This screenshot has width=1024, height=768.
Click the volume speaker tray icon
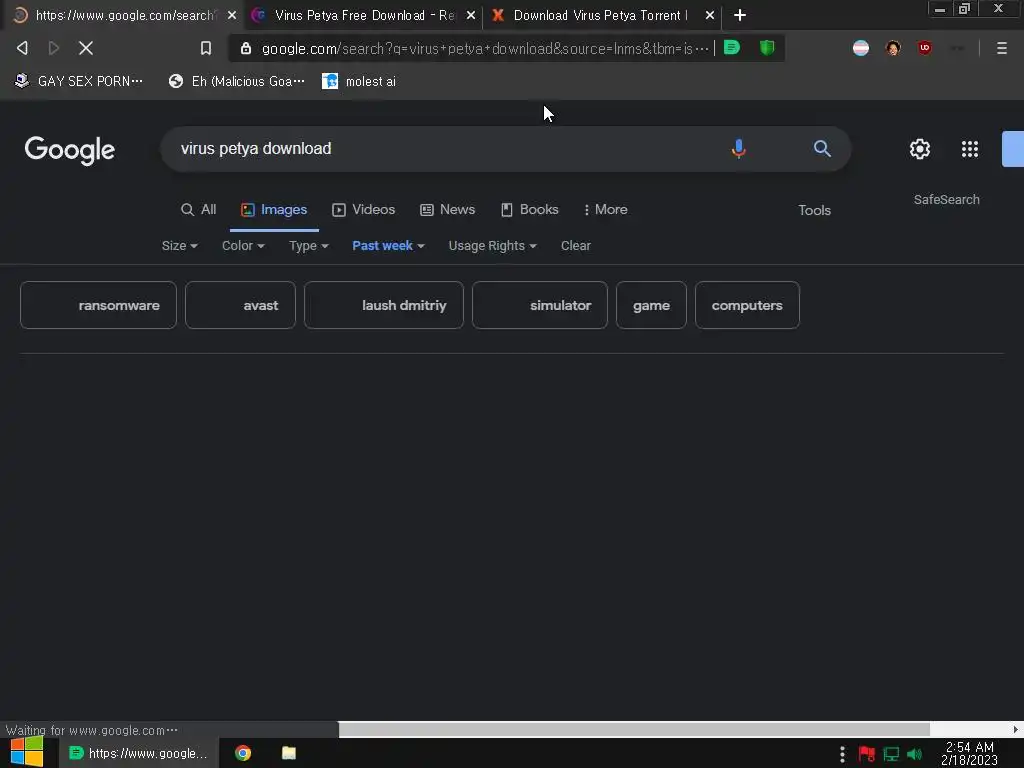(x=915, y=754)
